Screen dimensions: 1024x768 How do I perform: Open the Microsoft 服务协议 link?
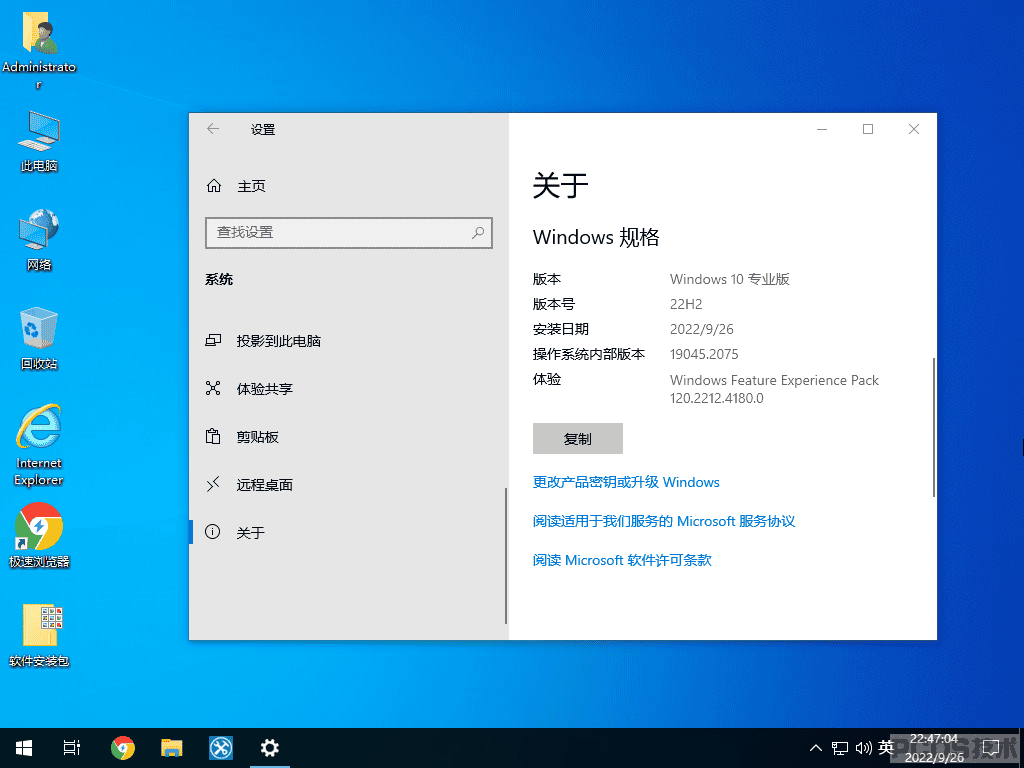(664, 521)
